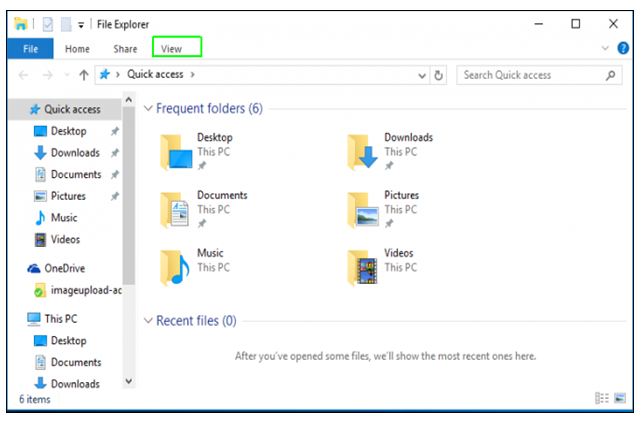Click the 6 items status text
Image resolution: width=641 pixels, height=424 pixels.
35,399
